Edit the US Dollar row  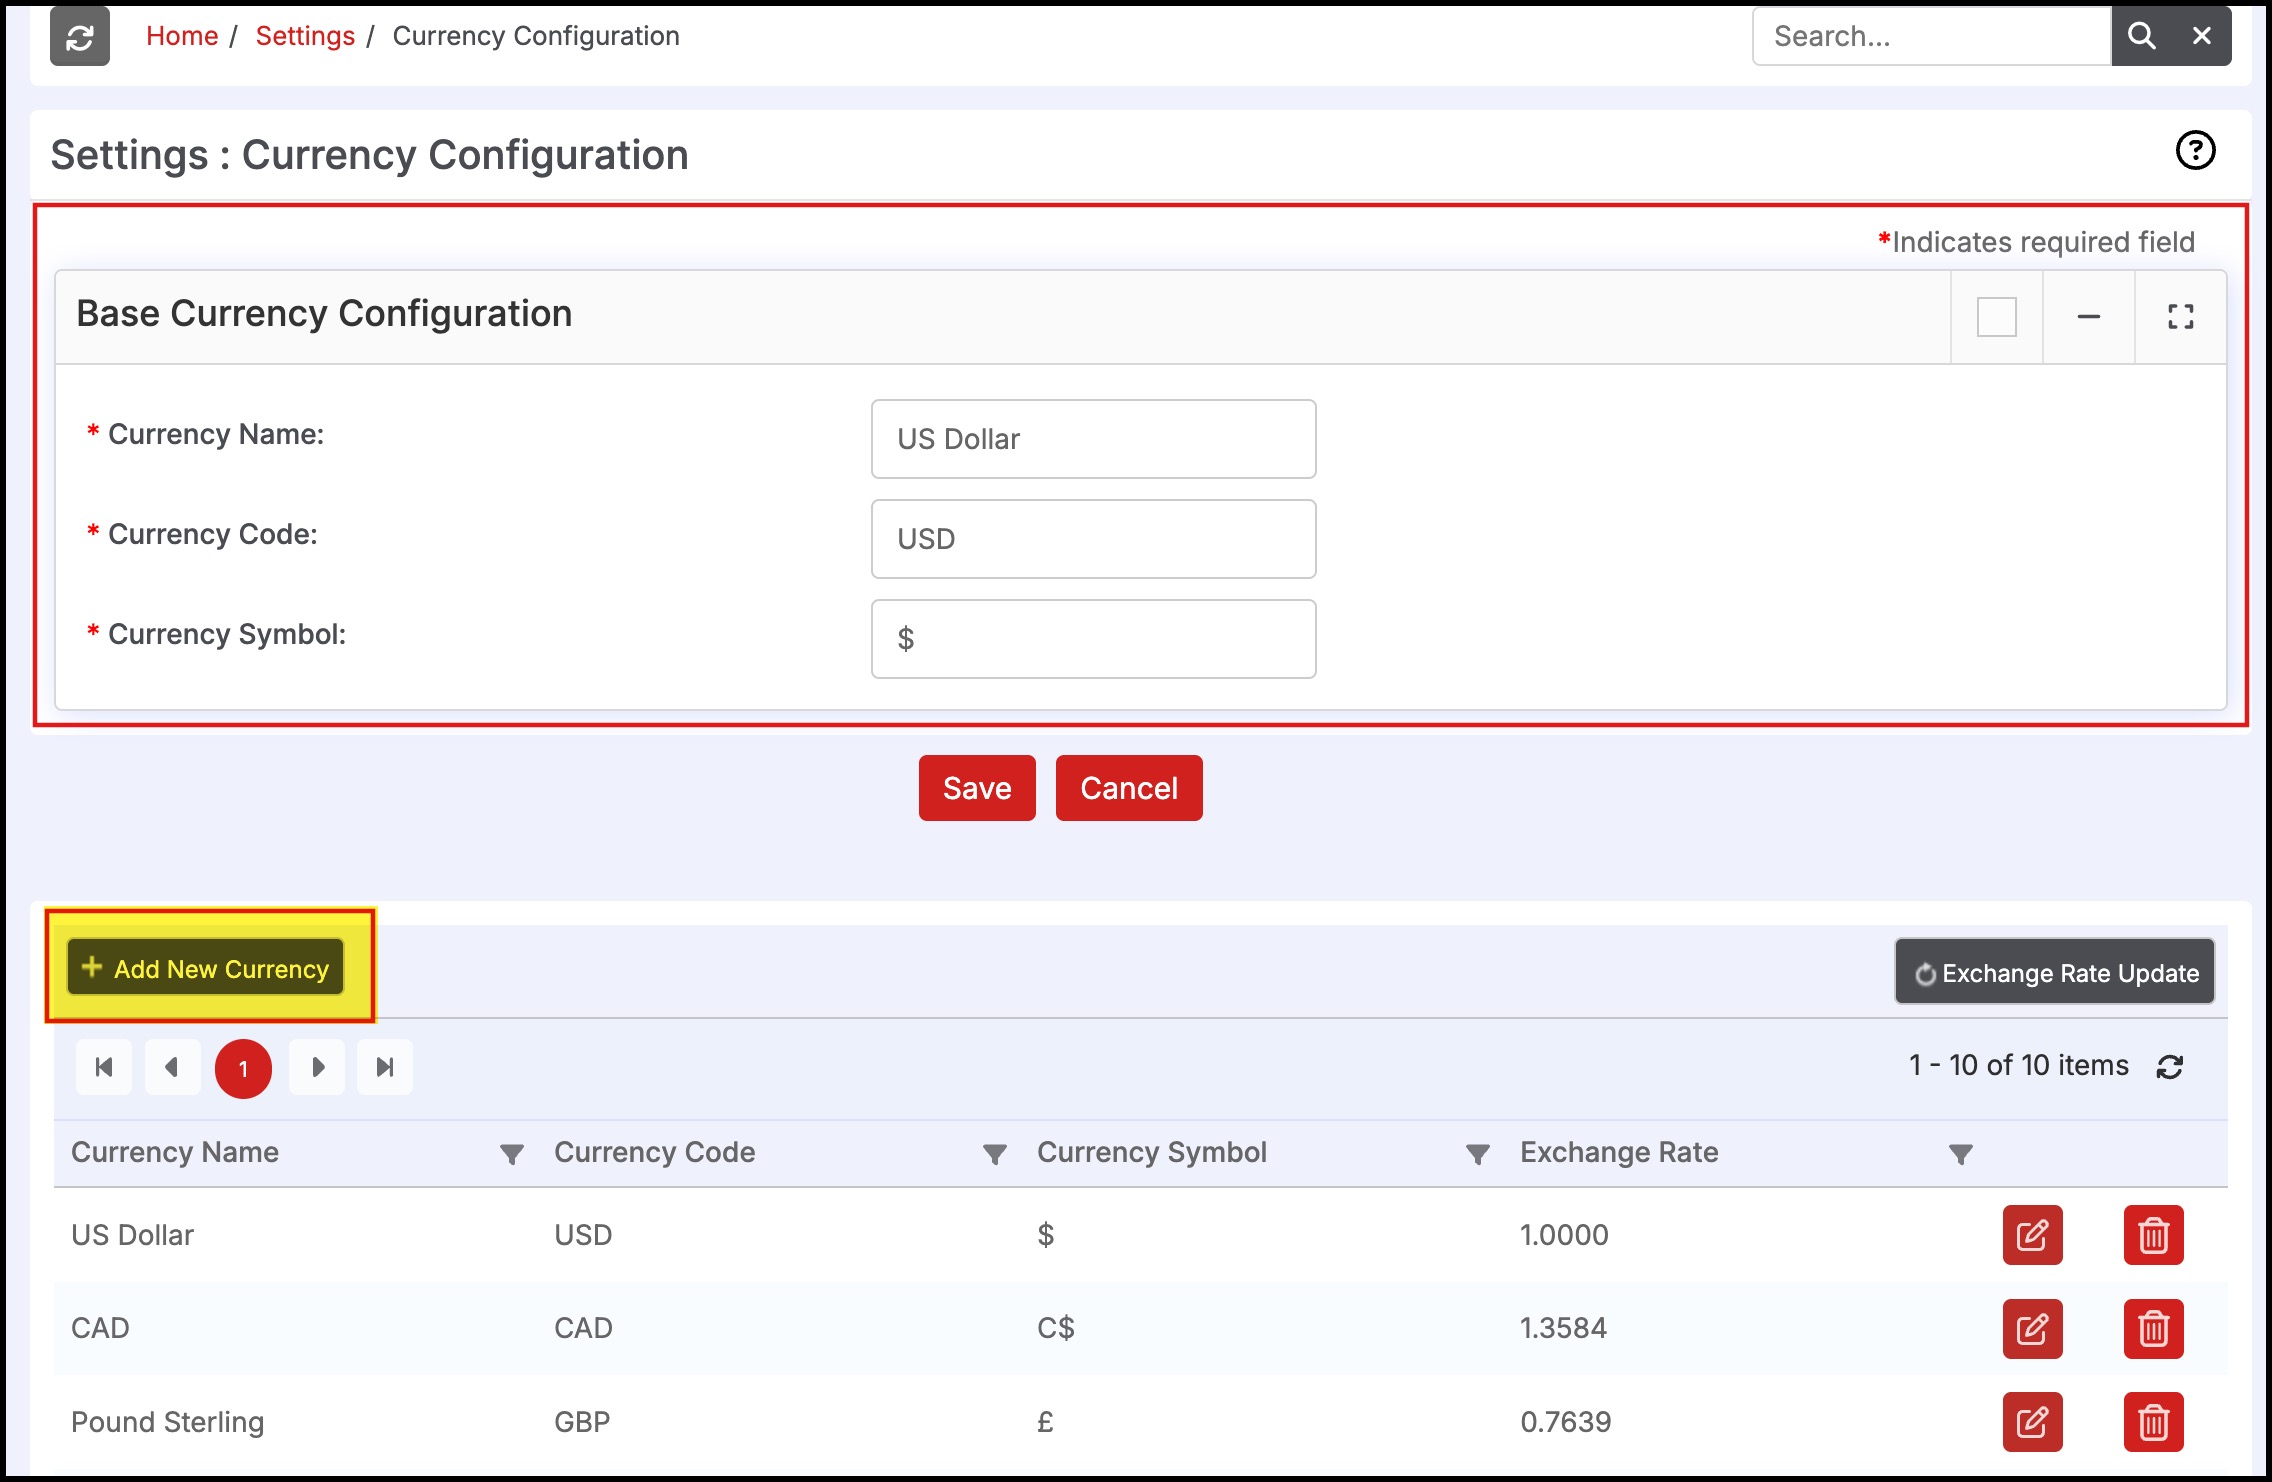(x=2032, y=1235)
